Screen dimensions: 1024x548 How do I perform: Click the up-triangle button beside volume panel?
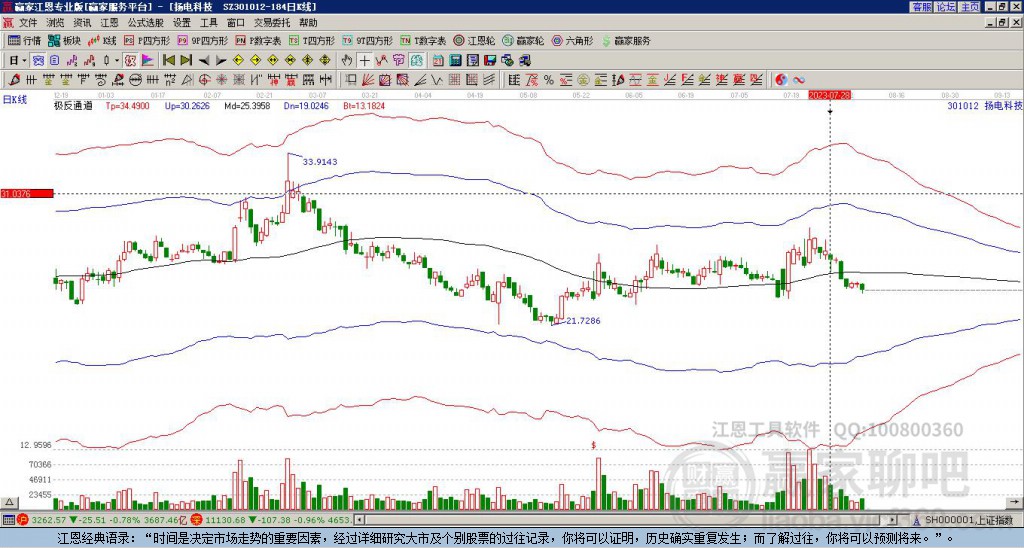pos(8,503)
